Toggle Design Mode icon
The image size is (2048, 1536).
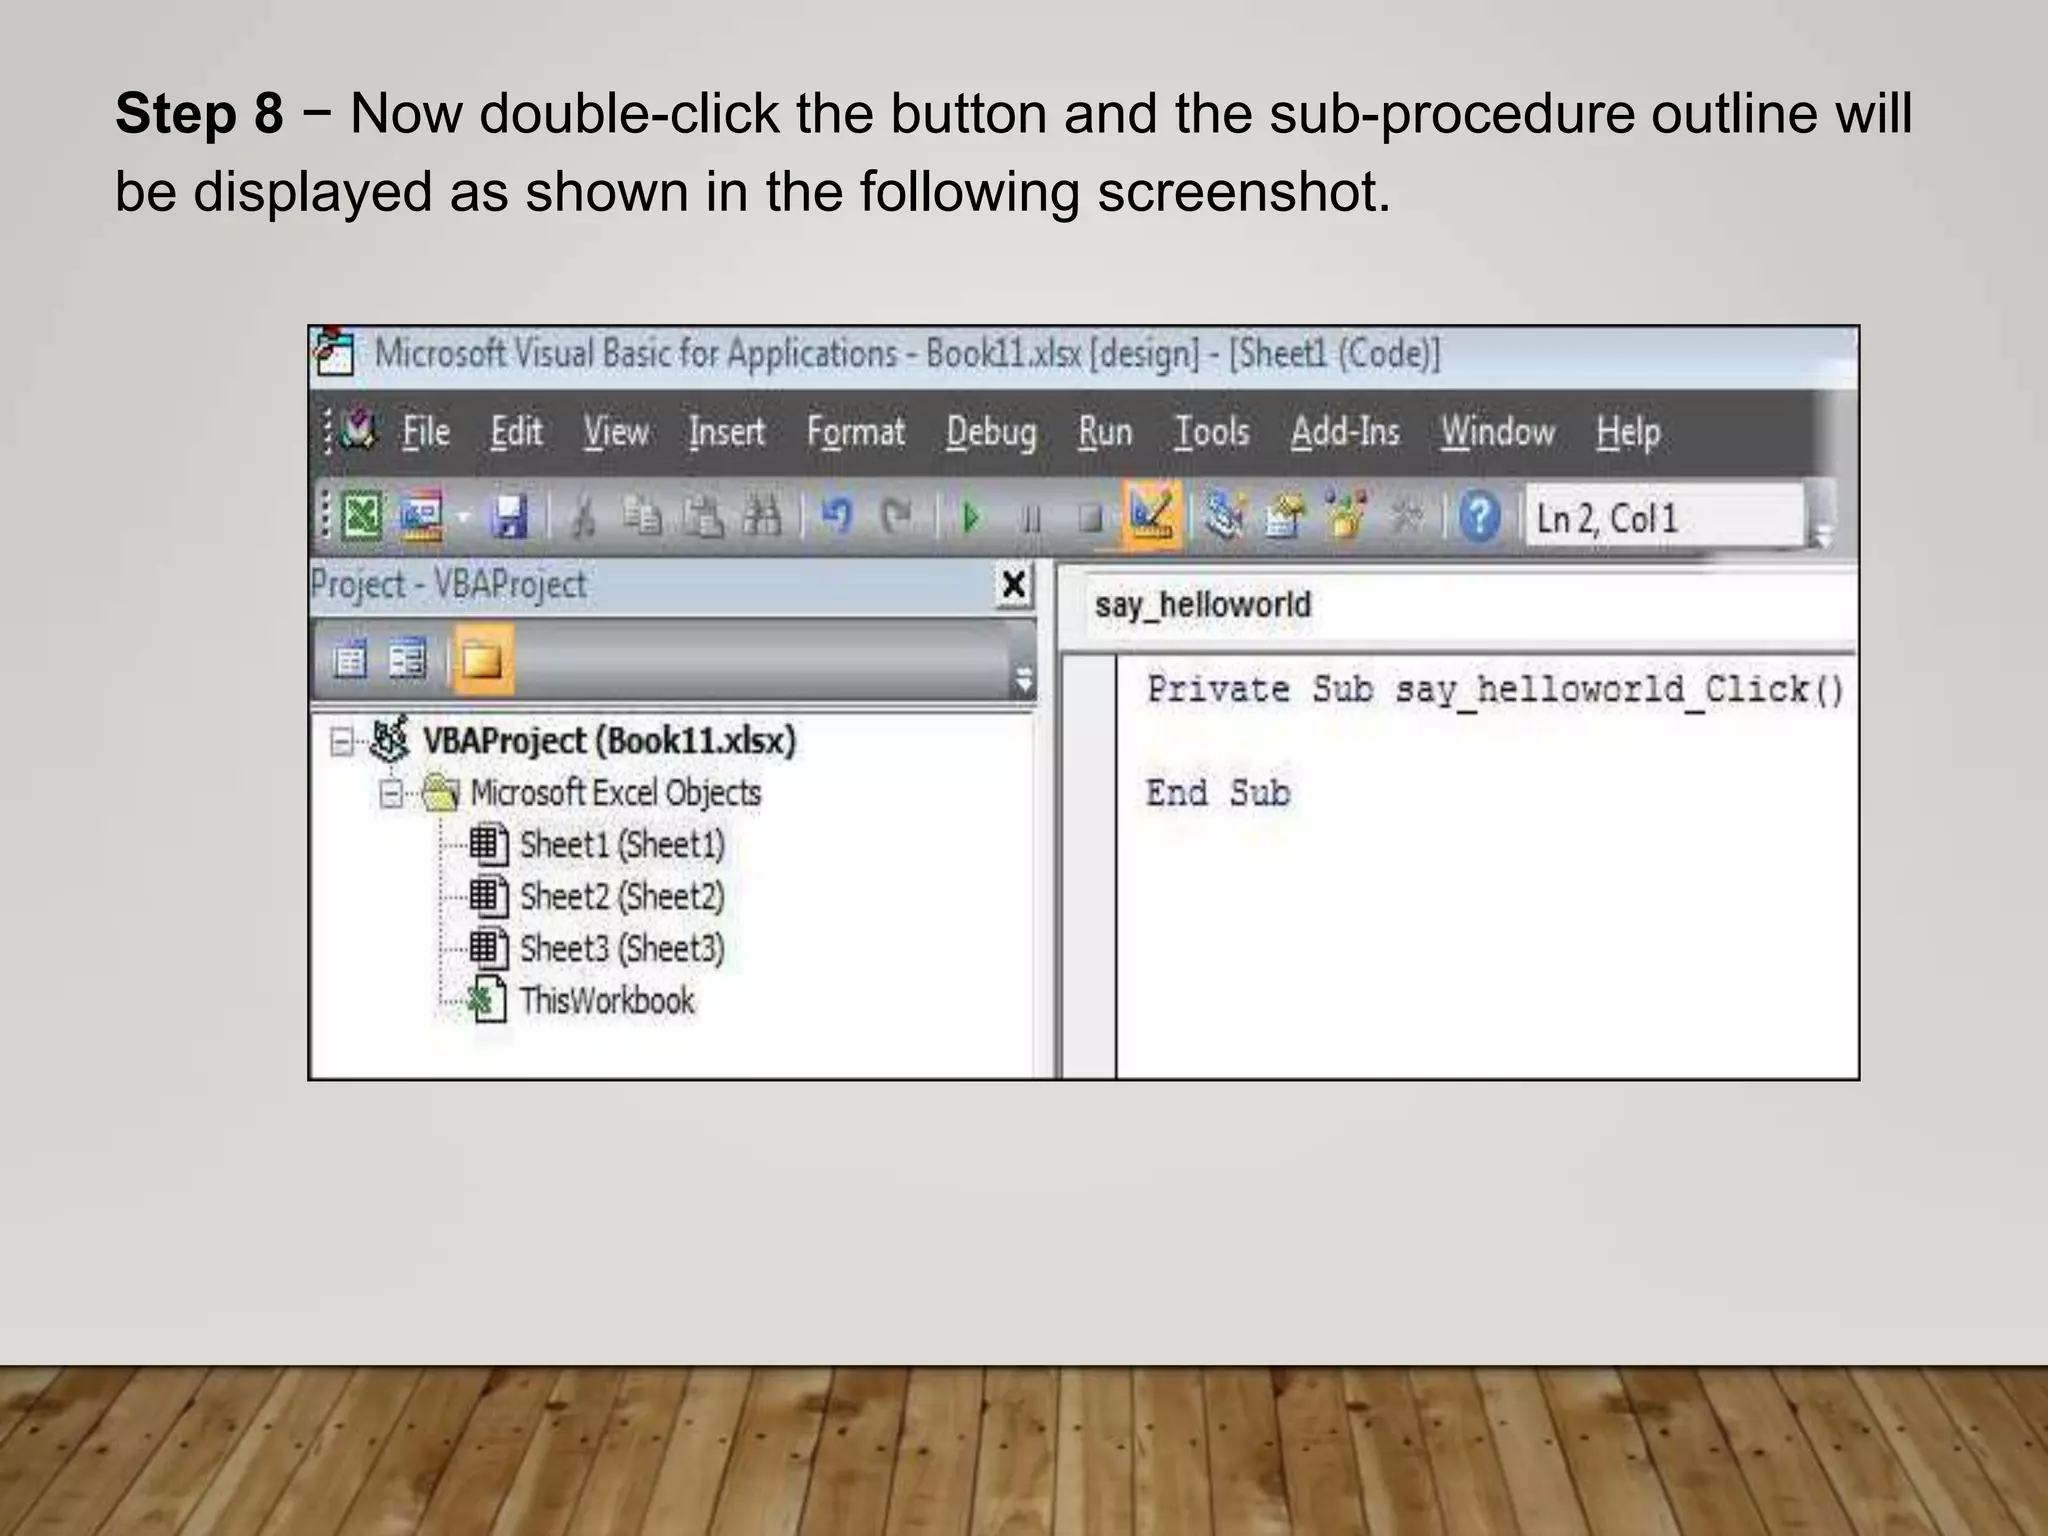click(1152, 515)
